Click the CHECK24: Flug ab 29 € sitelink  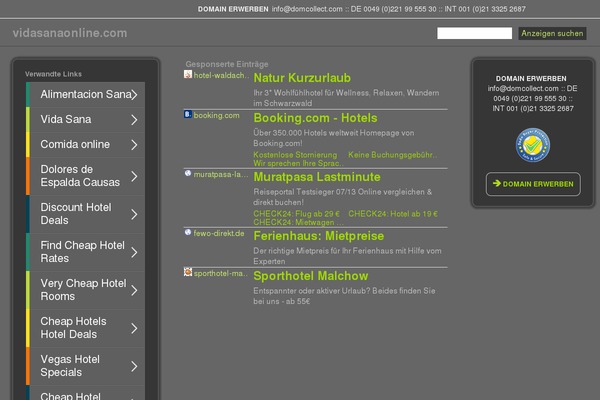point(296,214)
